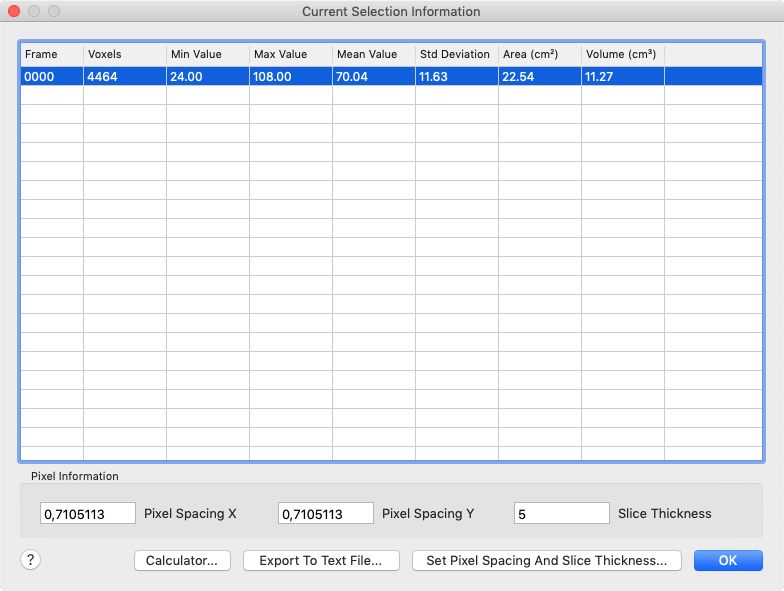Click the Min Value column header
Image resolution: width=784 pixels, height=591 pixels.
(x=207, y=54)
